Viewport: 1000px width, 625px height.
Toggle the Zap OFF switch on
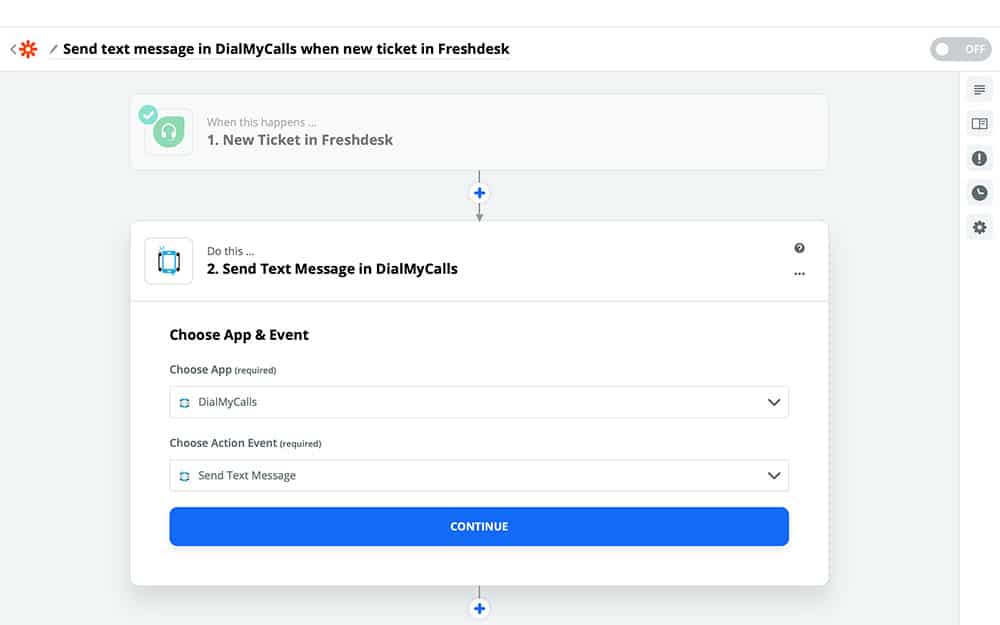(x=960, y=49)
